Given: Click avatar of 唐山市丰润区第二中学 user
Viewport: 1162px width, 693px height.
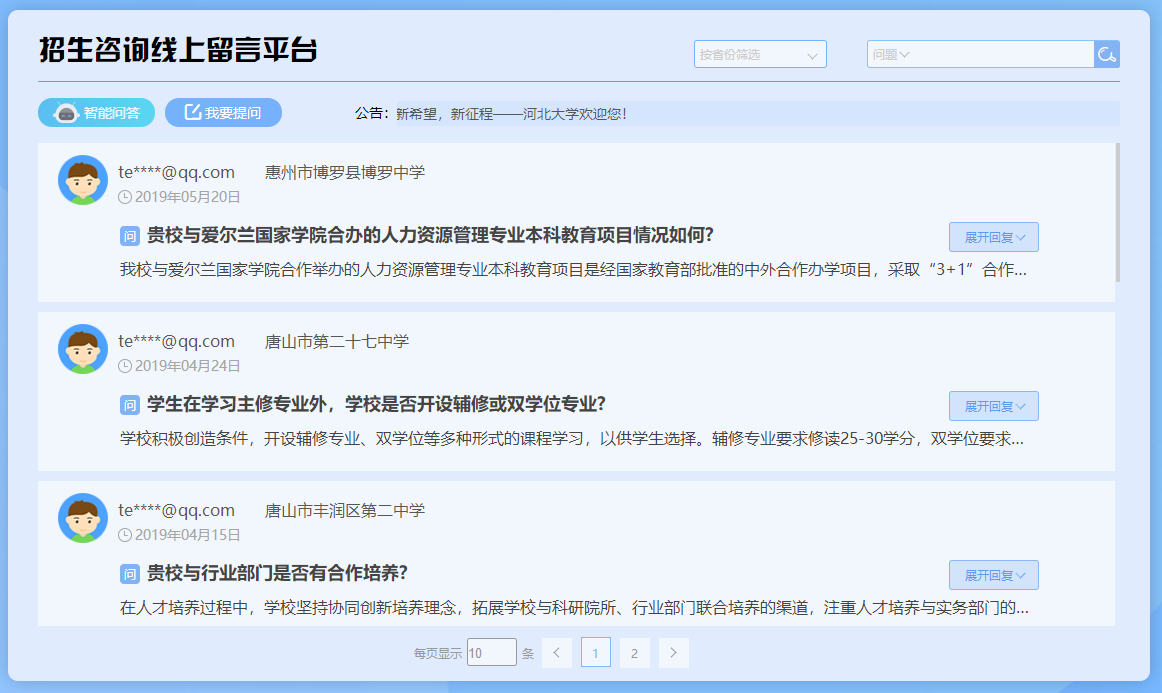Looking at the screenshot, I should pyautogui.click(x=83, y=518).
